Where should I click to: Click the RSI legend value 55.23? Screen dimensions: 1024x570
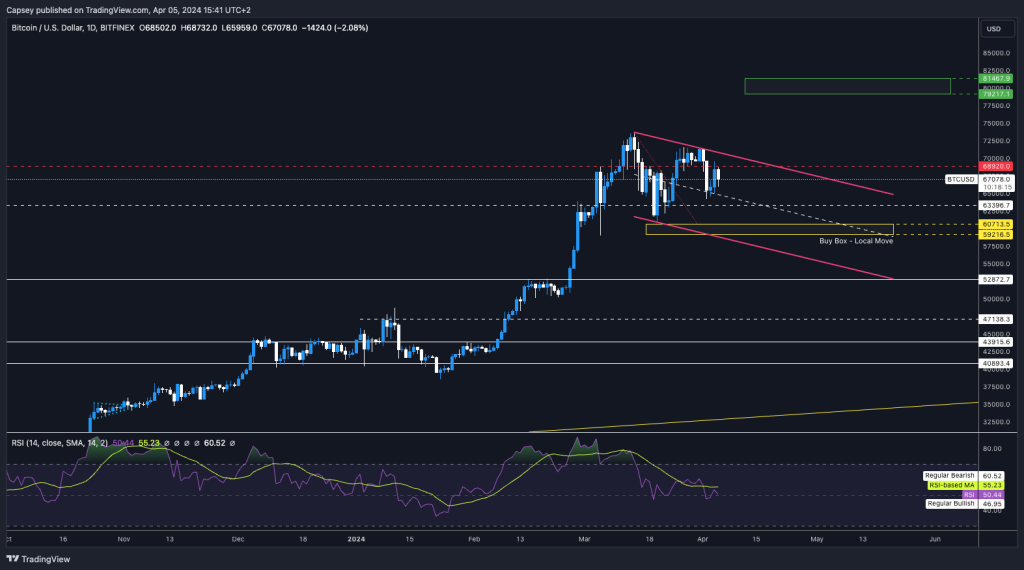(149, 443)
